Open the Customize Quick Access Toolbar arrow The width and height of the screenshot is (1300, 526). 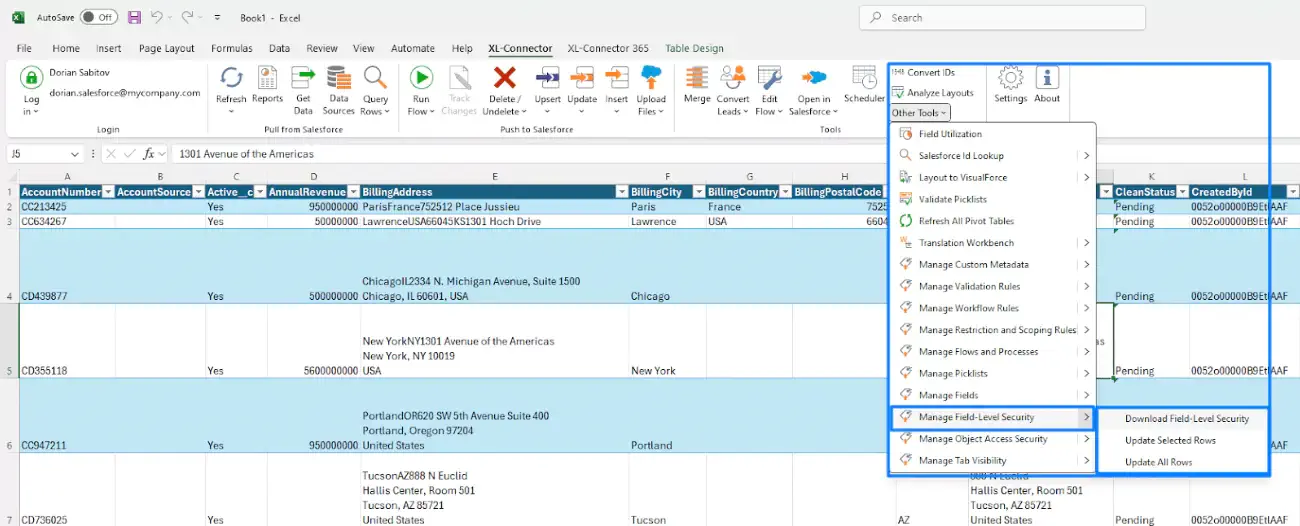click(x=217, y=18)
